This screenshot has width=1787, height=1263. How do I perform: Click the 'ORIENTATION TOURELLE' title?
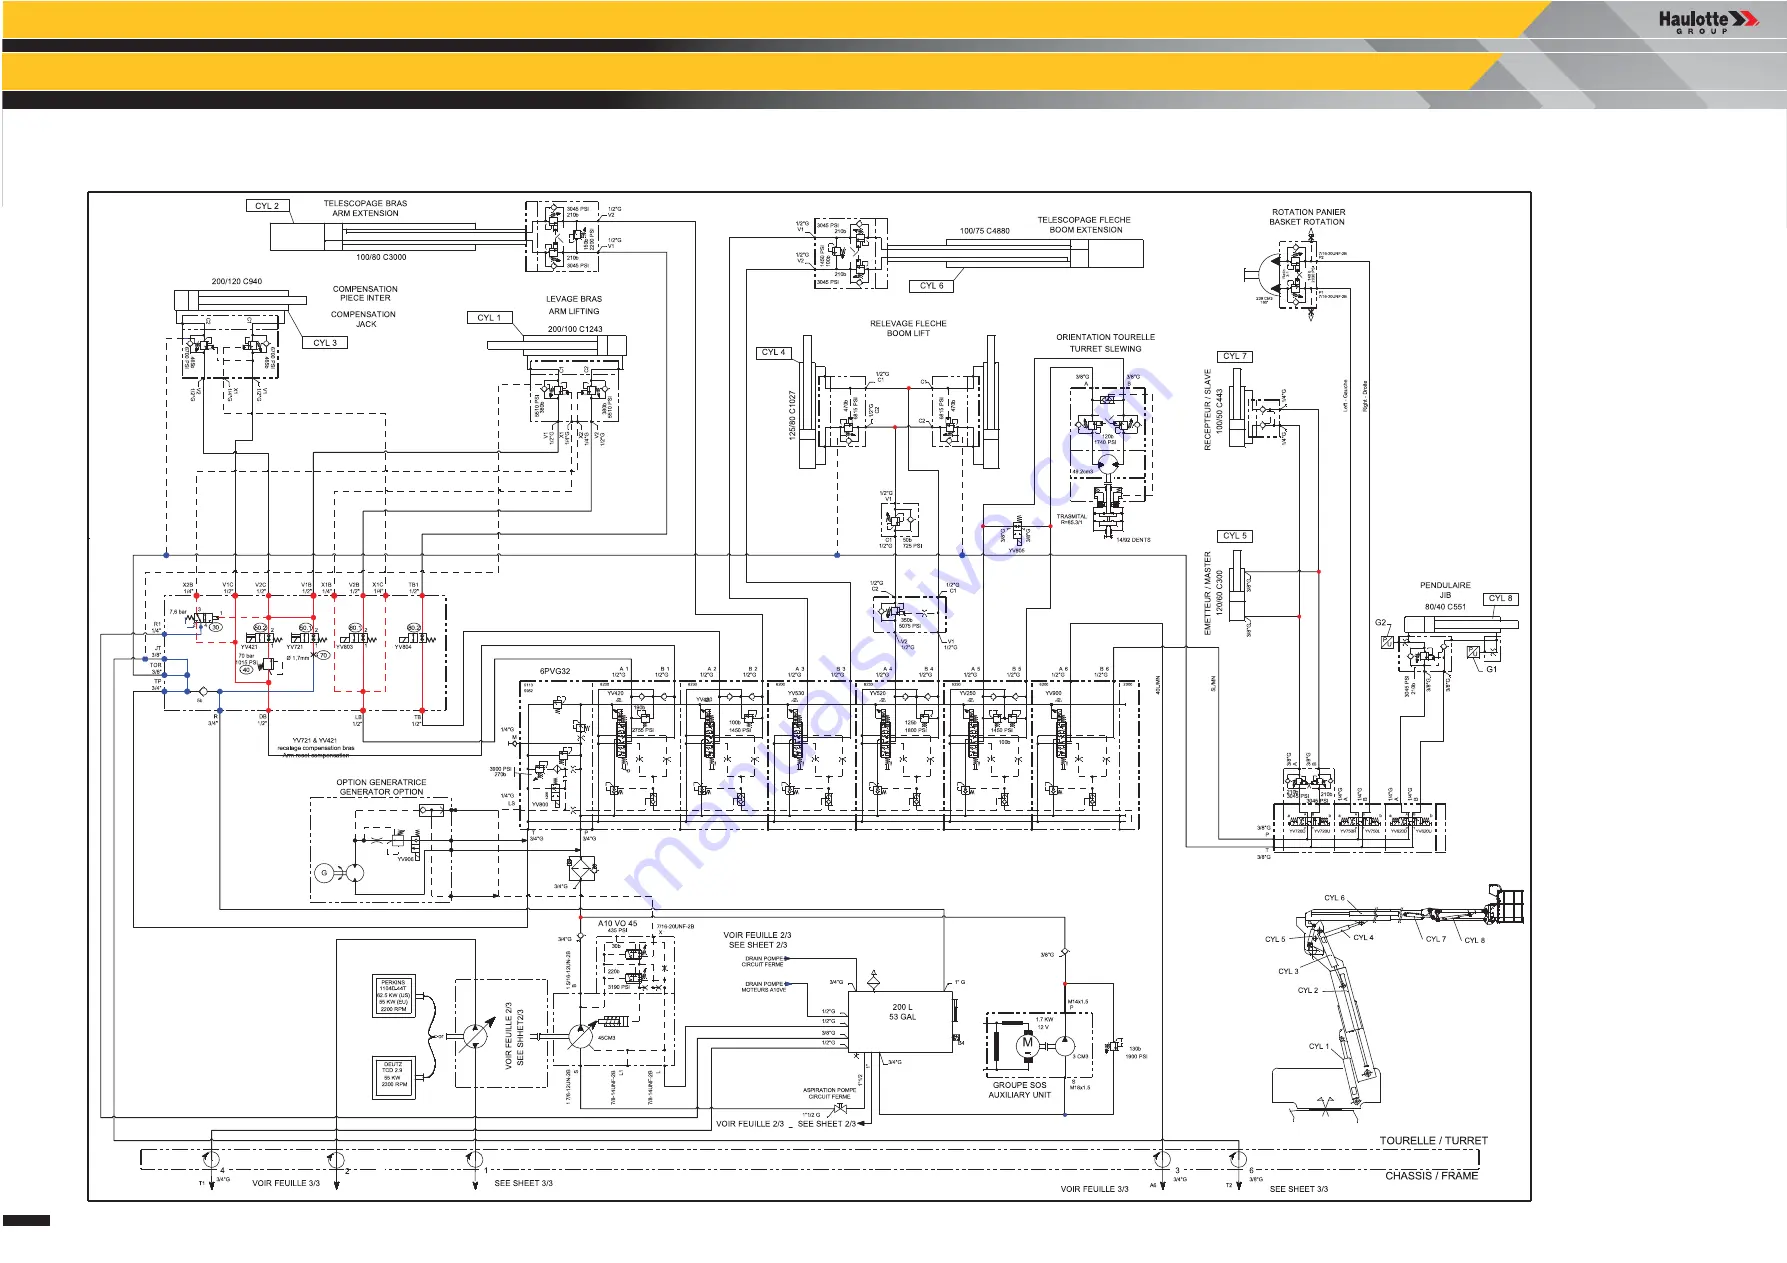(1105, 338)
